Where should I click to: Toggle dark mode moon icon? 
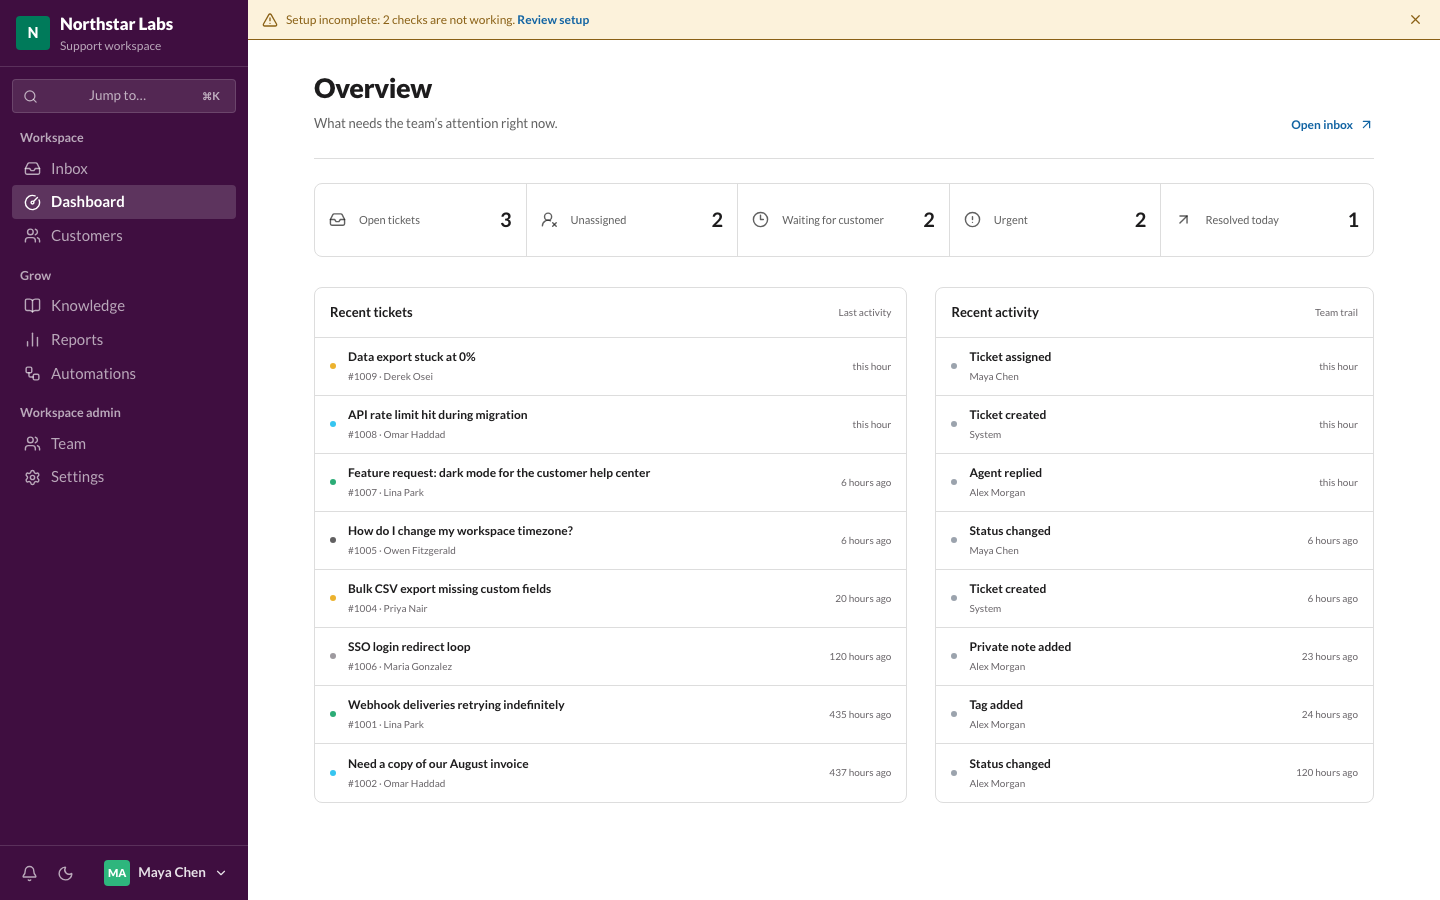66,873
